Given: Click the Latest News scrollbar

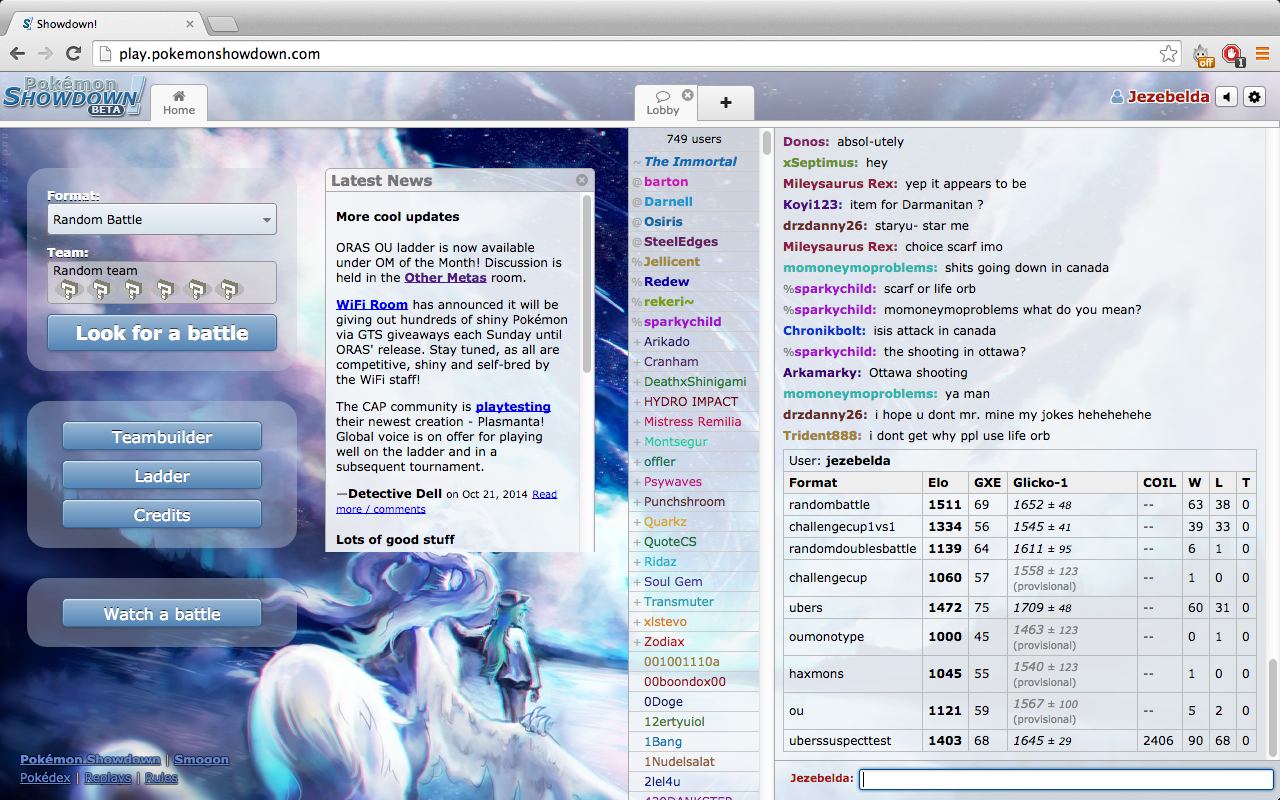Looking at the screenshot, I should point(587,285).
